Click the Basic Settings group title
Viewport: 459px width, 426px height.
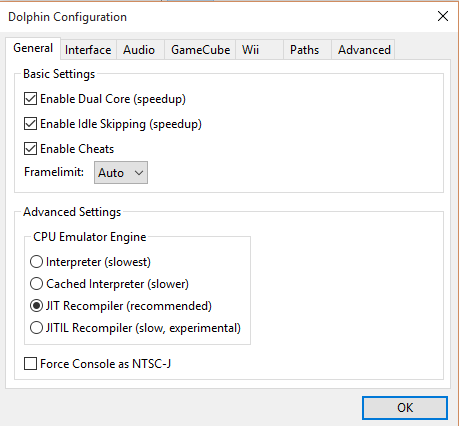(x=59, y=74)
